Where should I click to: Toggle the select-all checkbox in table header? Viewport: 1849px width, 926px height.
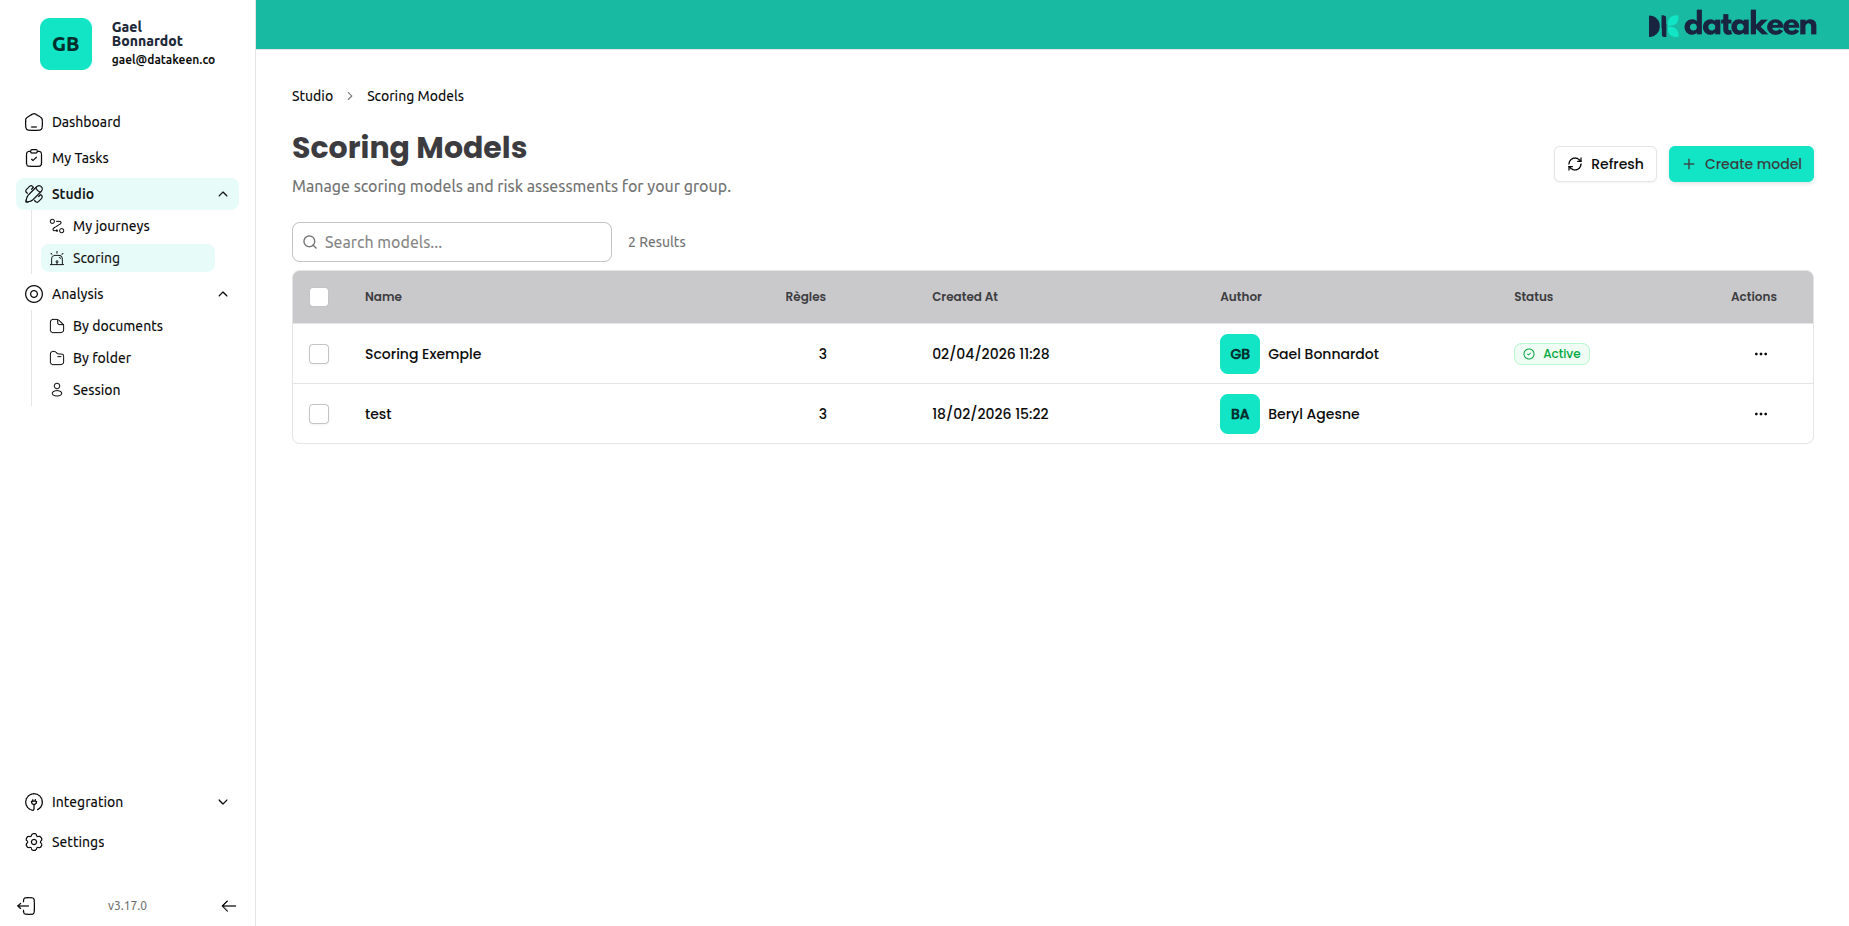point(319,297)
